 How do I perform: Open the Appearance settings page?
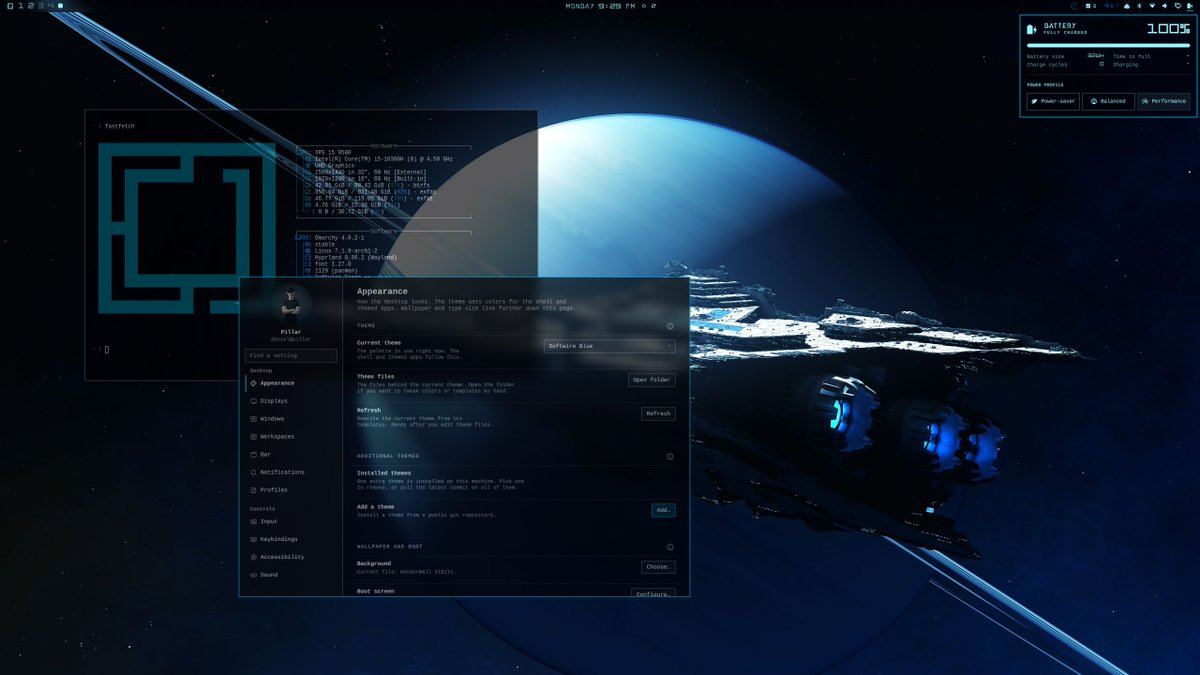pyautogui.click(x=291, y=383)
